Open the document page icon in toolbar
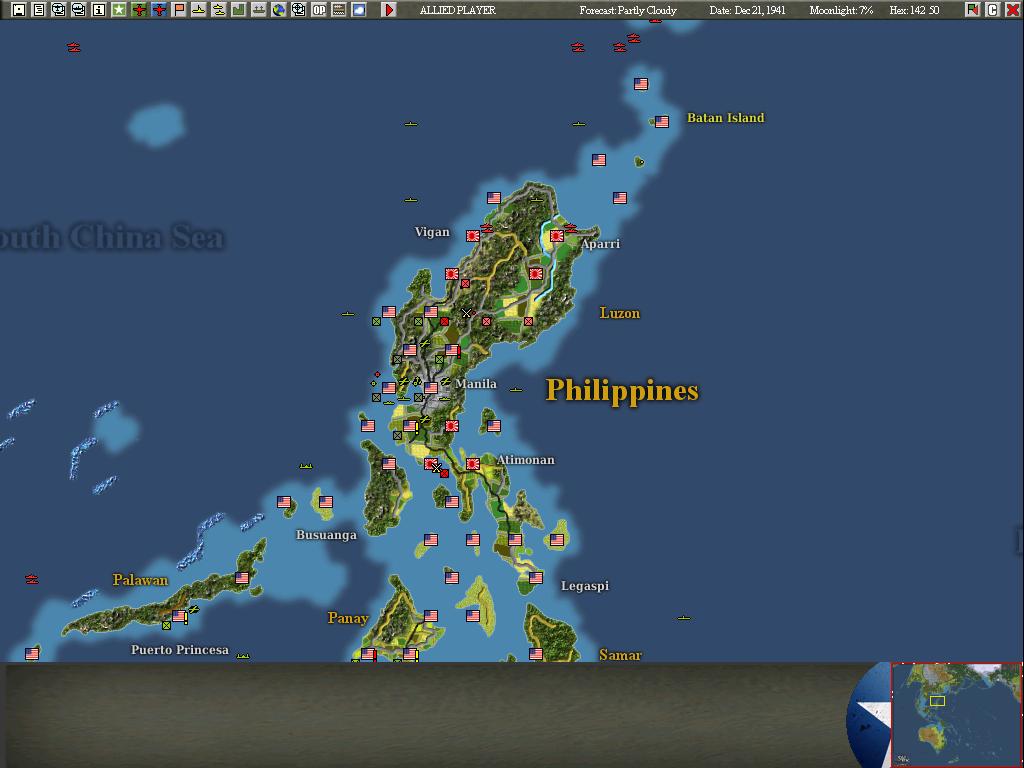The width and height of the screenshot is (1024, 768). pyautogui.click(x=39, y=10)
